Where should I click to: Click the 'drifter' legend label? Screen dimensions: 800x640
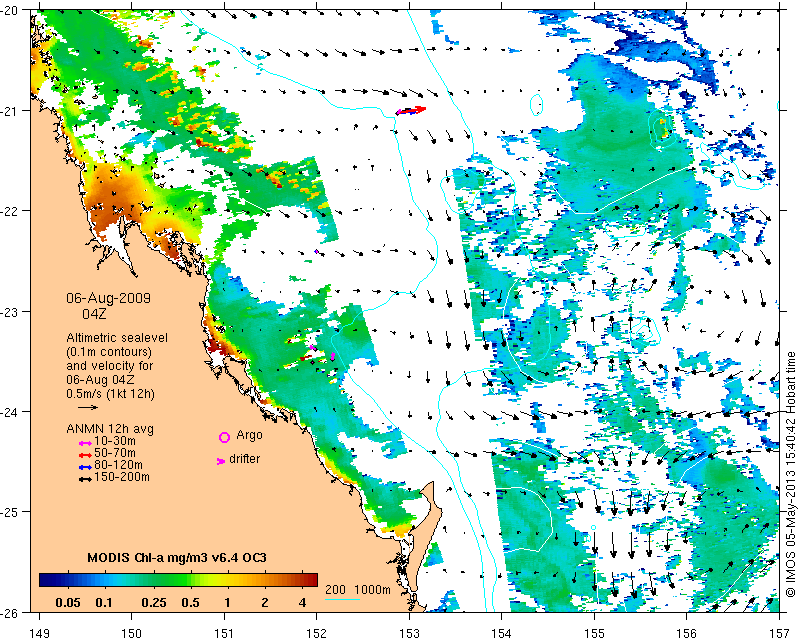click(x=244, y=459)
